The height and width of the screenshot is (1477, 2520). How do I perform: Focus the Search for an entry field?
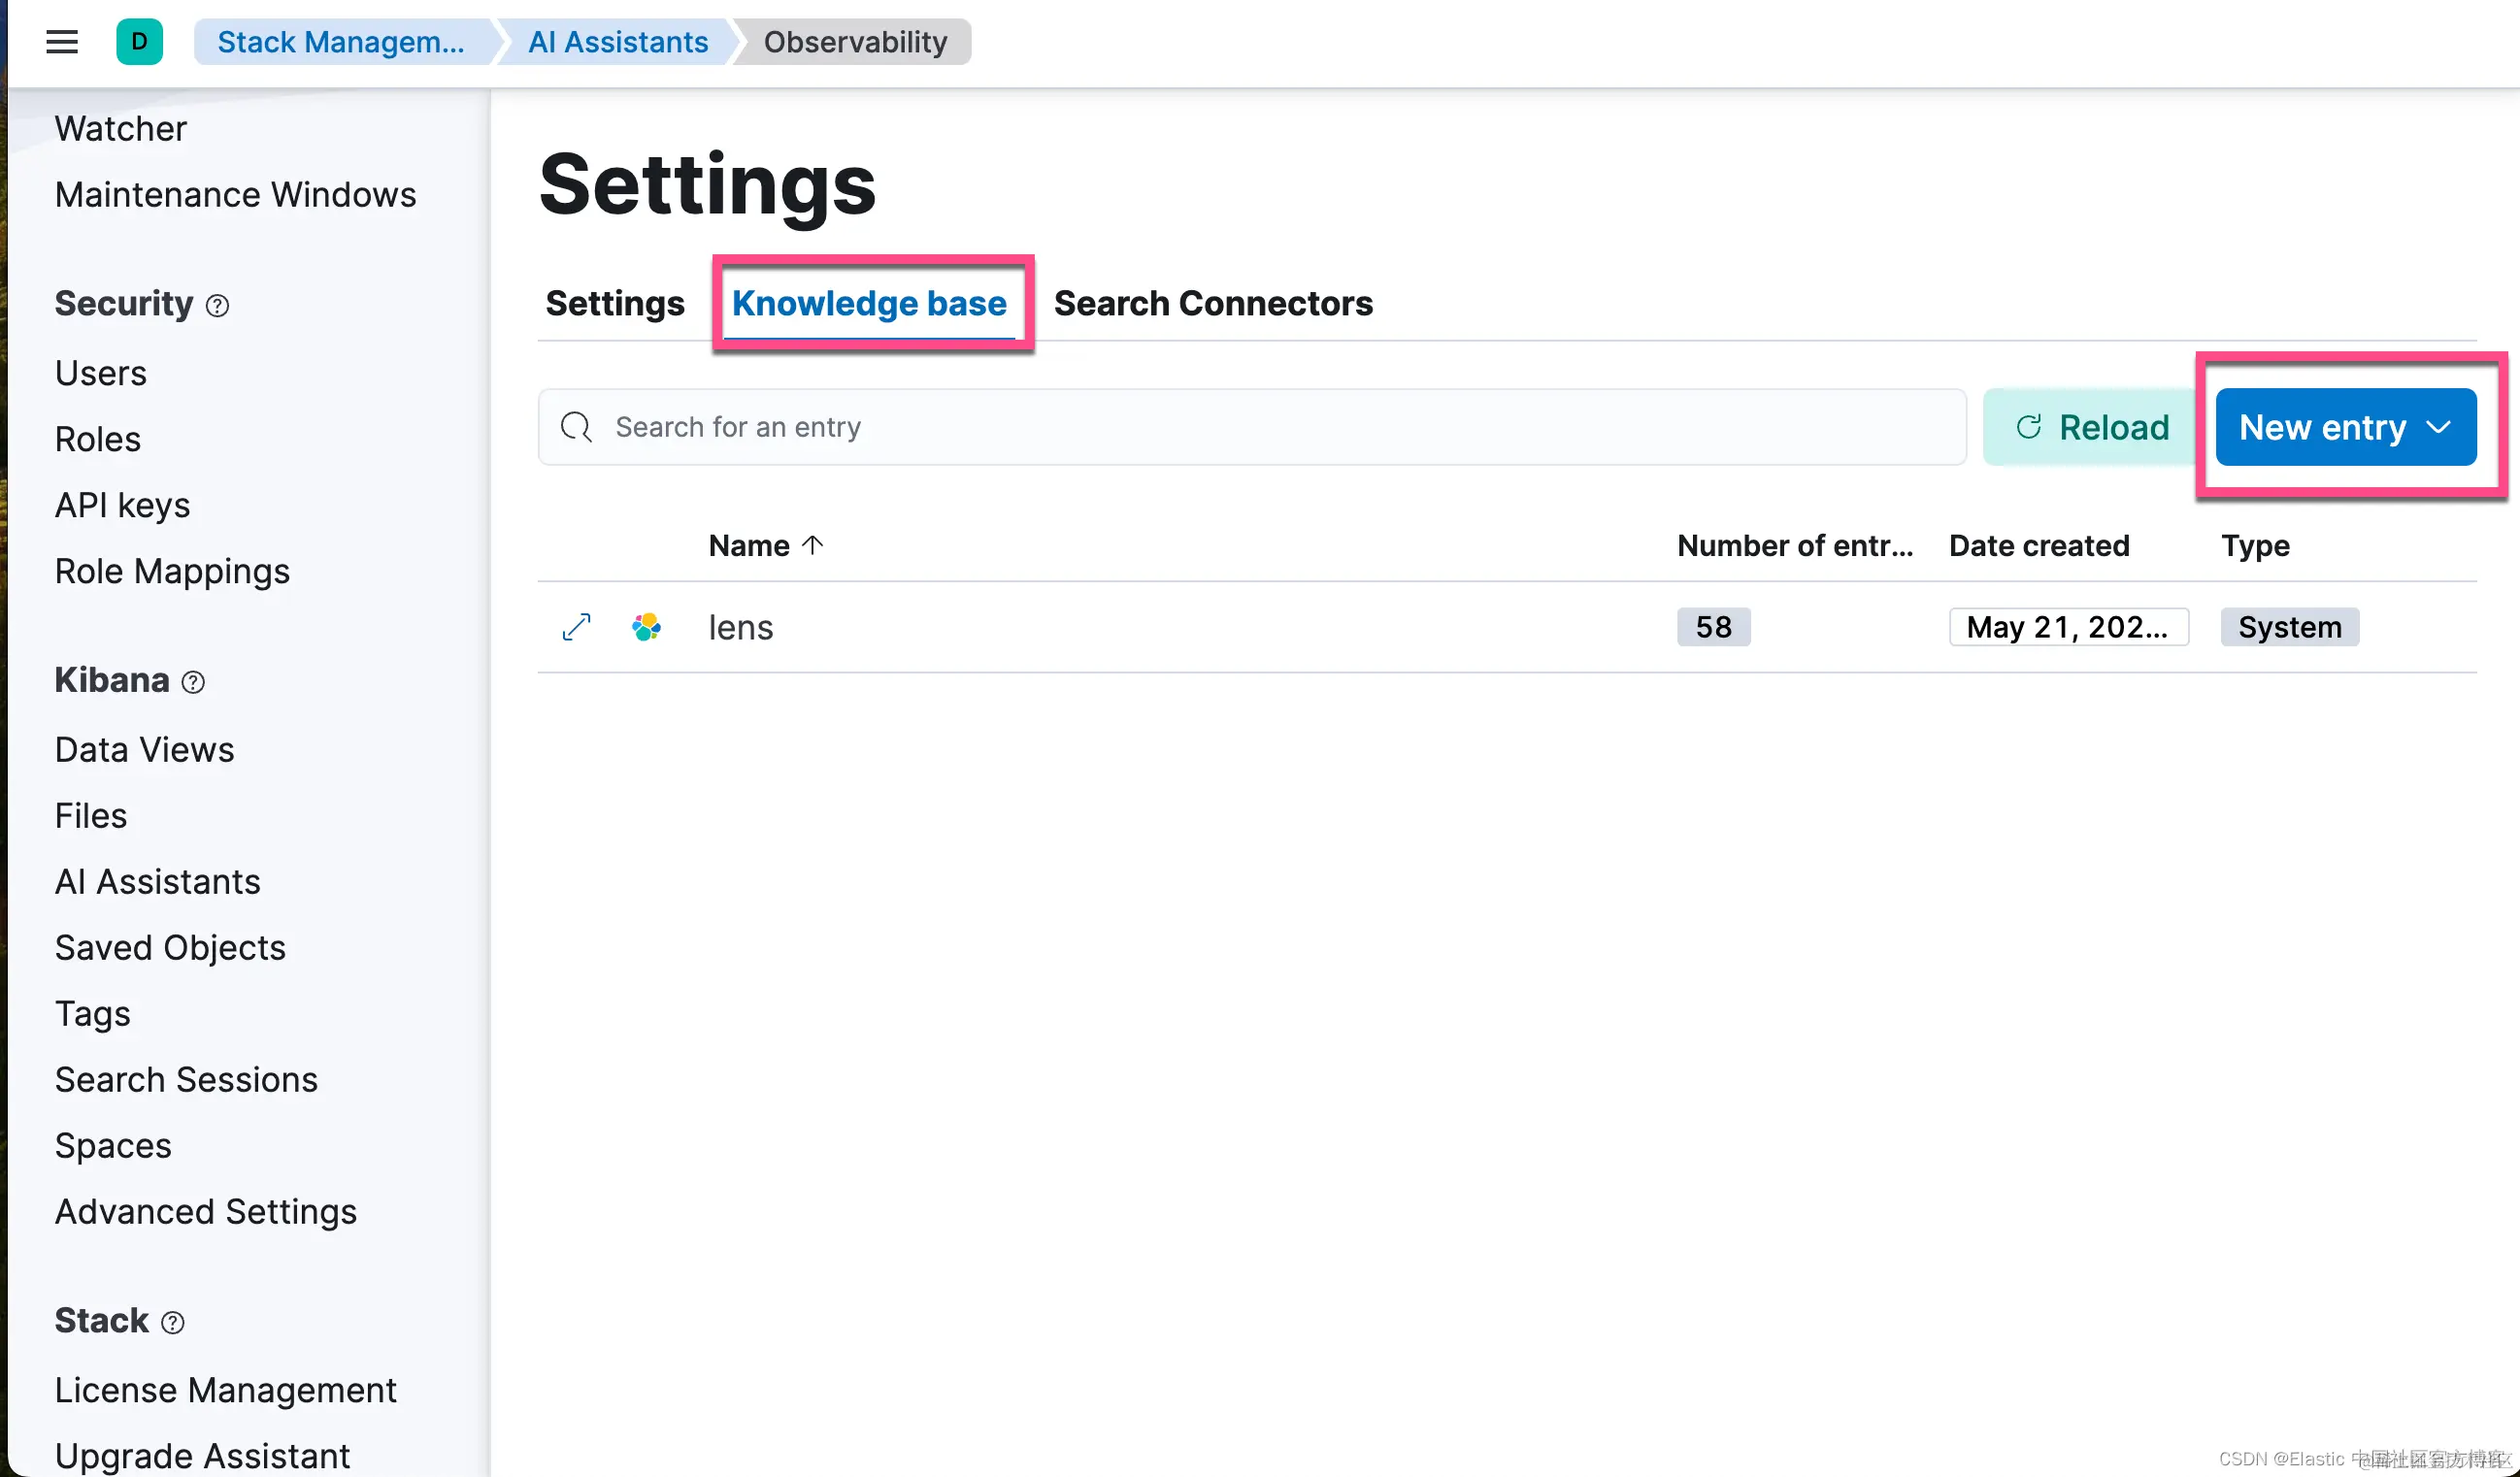tap(1252, 427)
